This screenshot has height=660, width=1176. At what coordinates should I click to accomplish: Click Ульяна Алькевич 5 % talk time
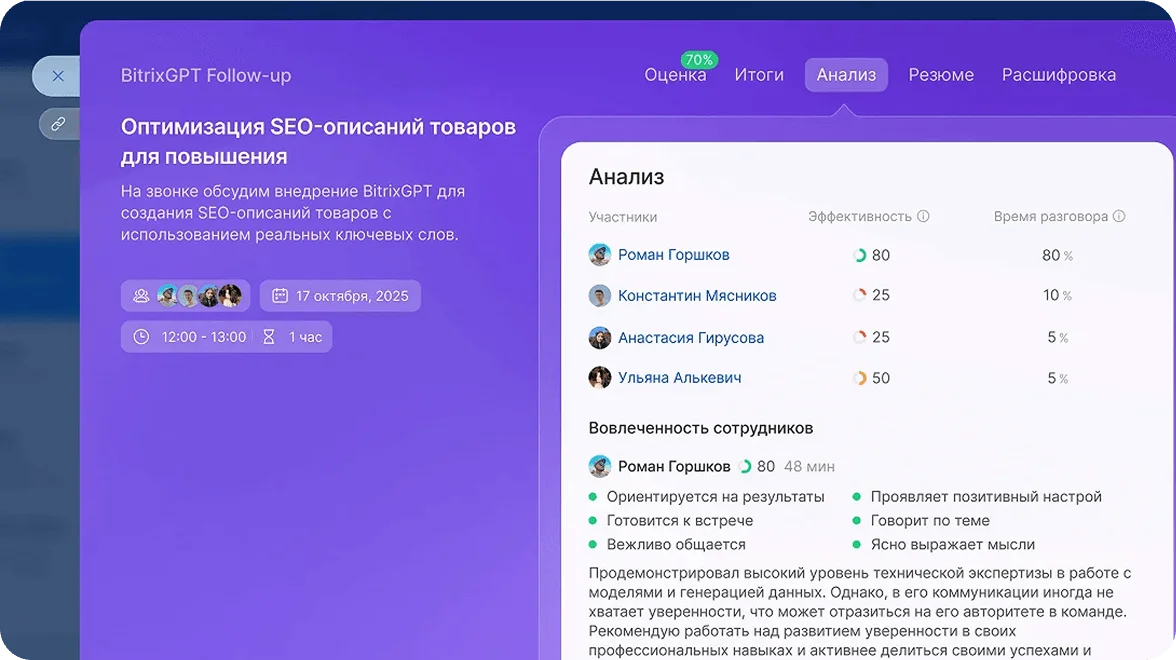click(1058, 378)
